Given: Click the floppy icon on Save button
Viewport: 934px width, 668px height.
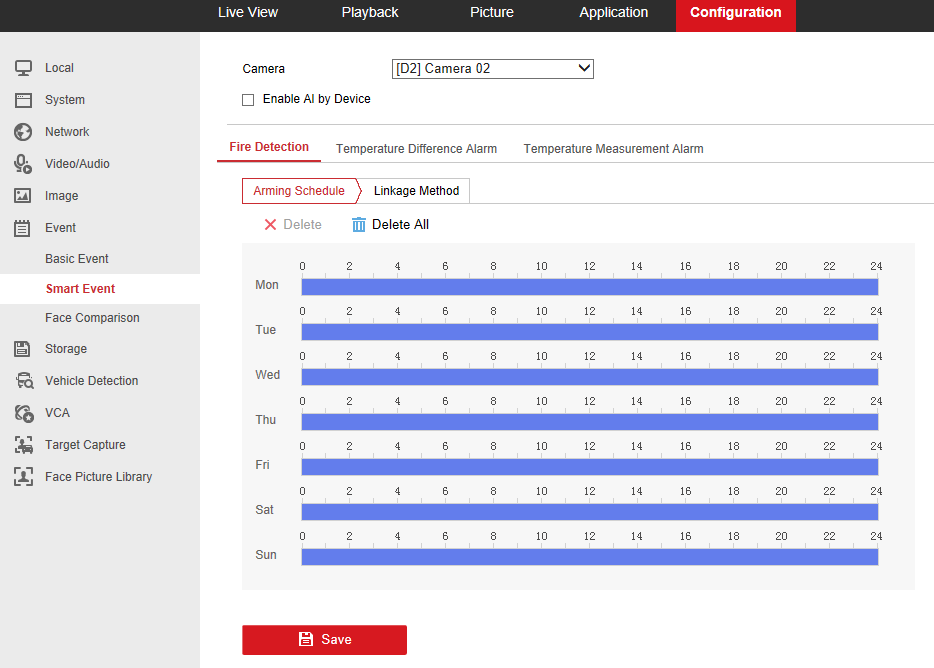Looking at the screenshot, I should point(306,639).
